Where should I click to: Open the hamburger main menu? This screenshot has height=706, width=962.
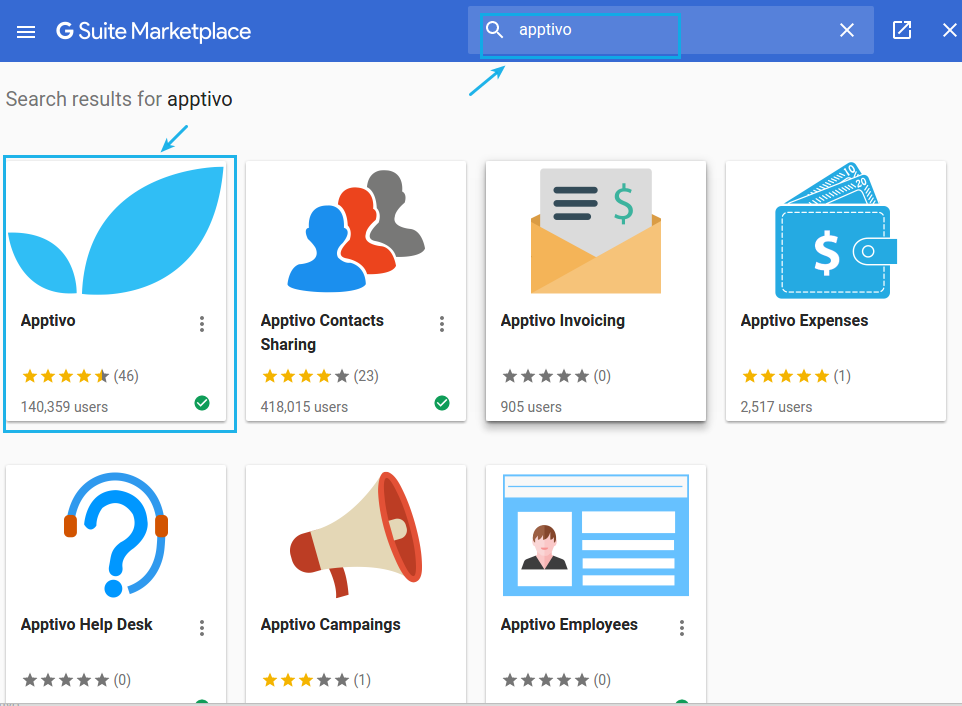(26, 31)
